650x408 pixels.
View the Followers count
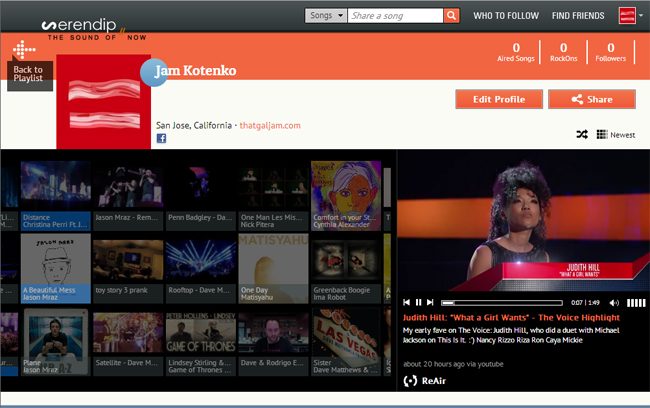coord(611,52)
